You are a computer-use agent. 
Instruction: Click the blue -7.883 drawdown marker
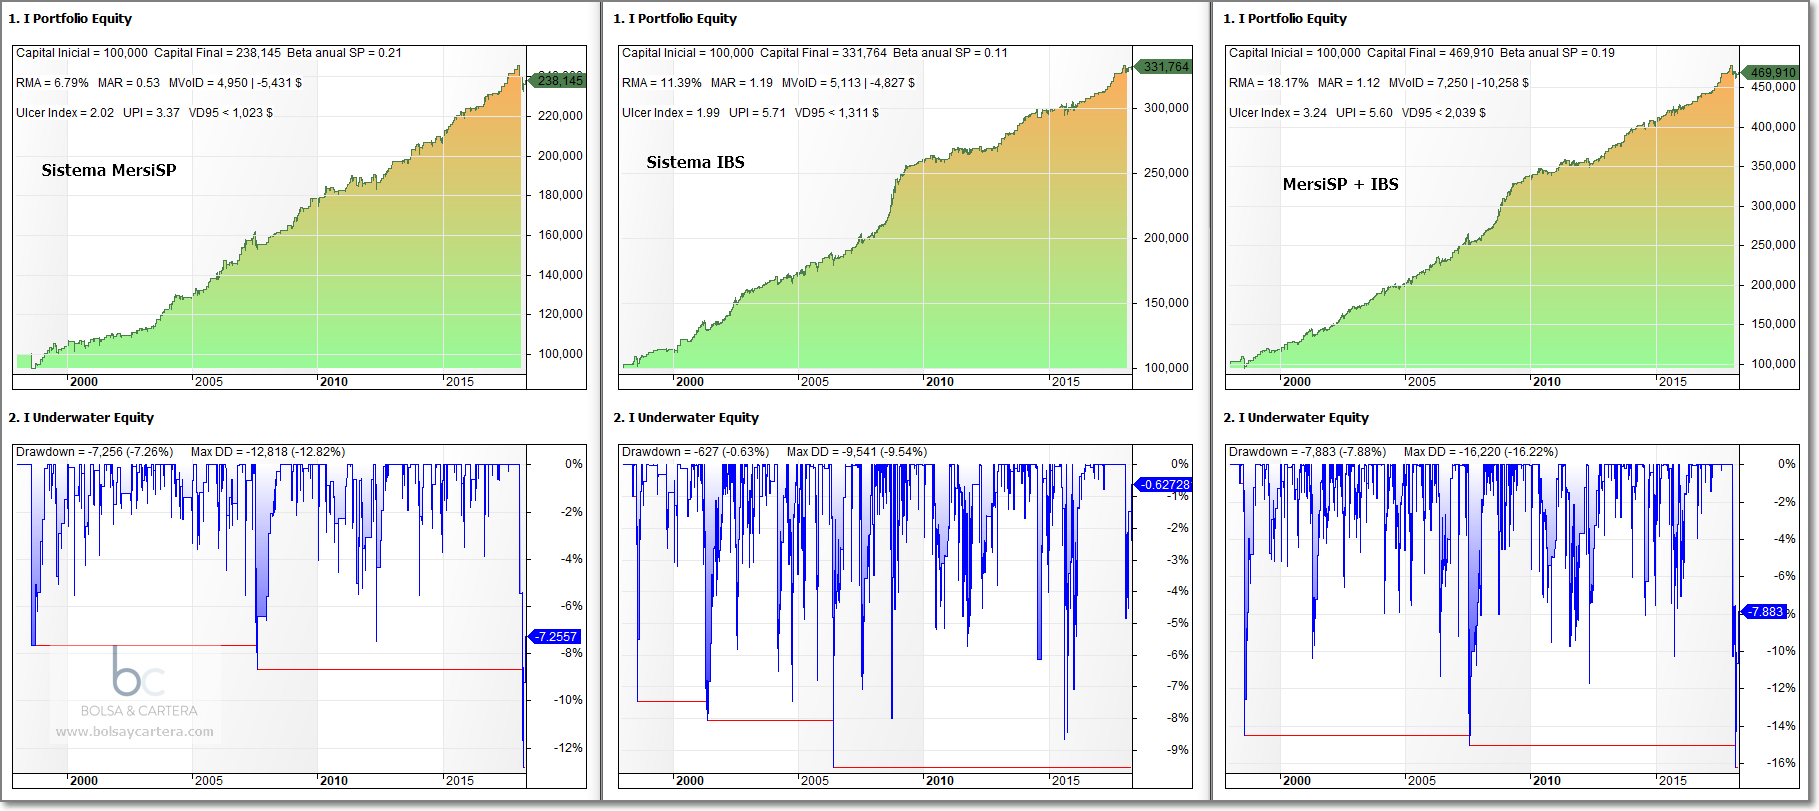coord(1764,612)
